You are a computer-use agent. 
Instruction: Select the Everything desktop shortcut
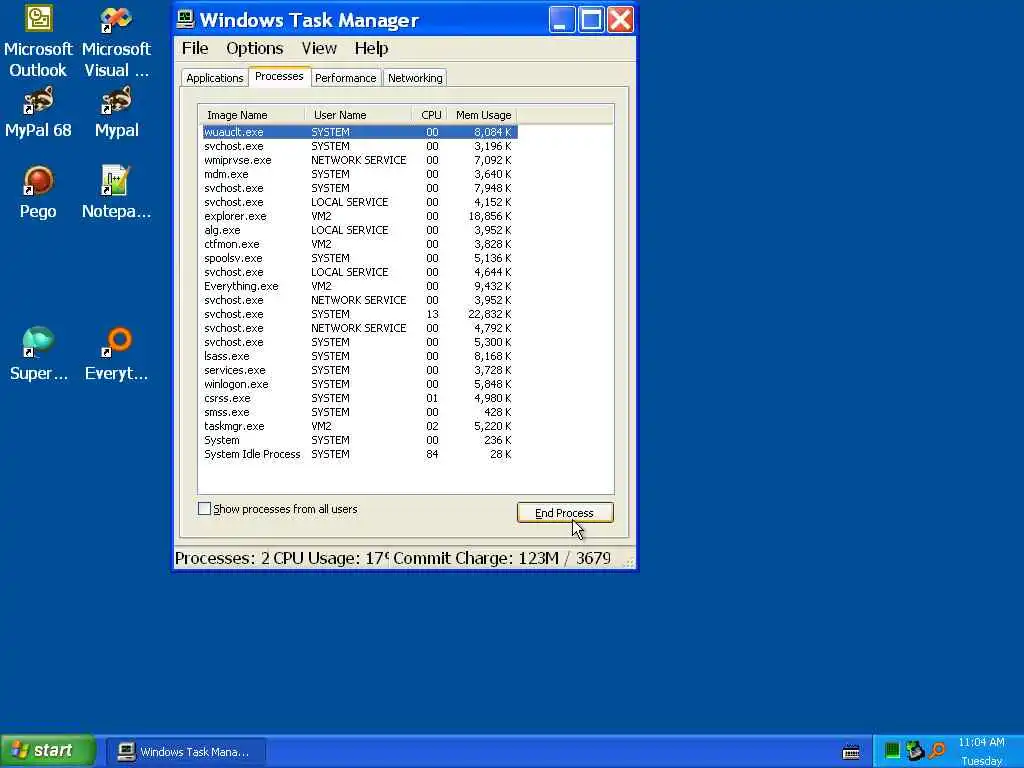click(x=116, y=354)
